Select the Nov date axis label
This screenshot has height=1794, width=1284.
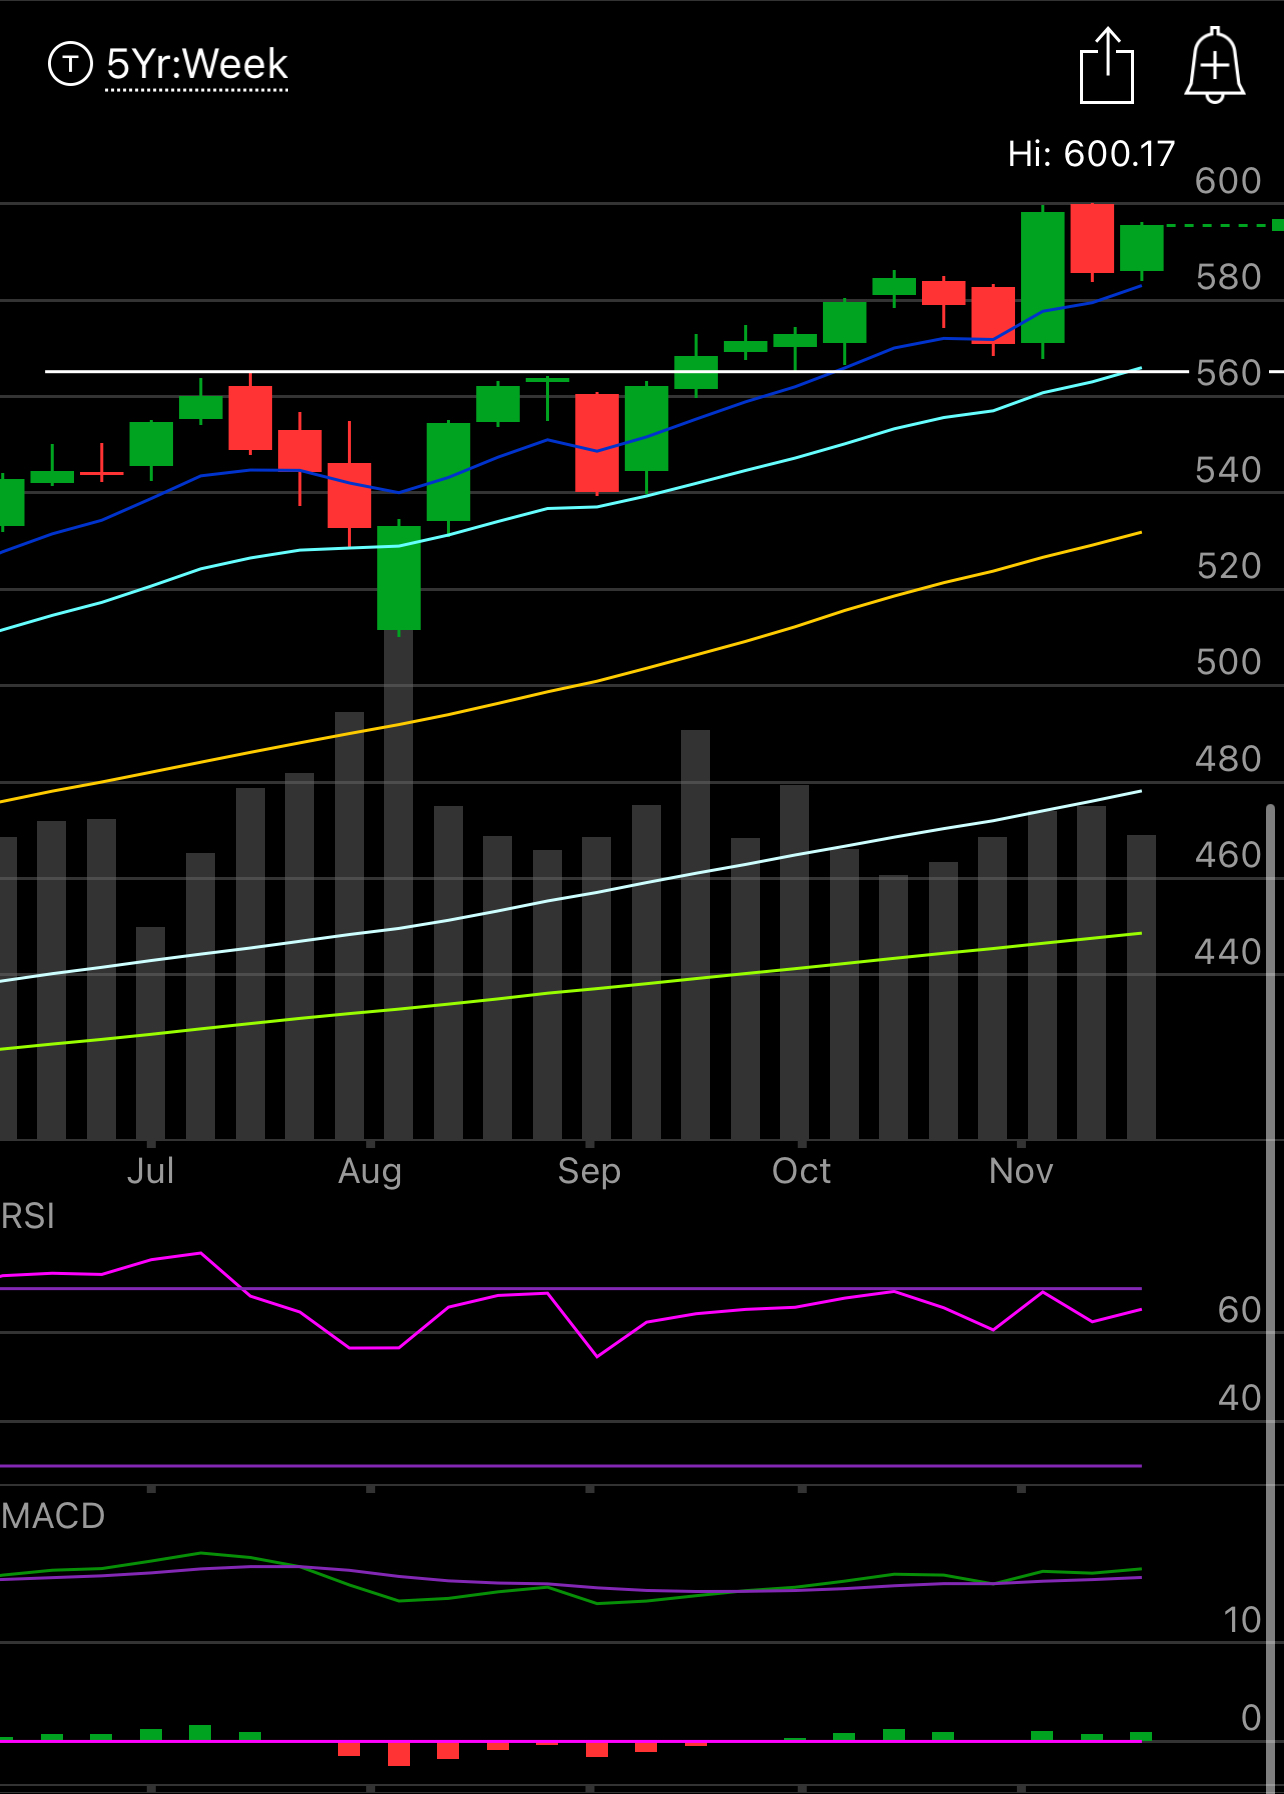1021,1171
